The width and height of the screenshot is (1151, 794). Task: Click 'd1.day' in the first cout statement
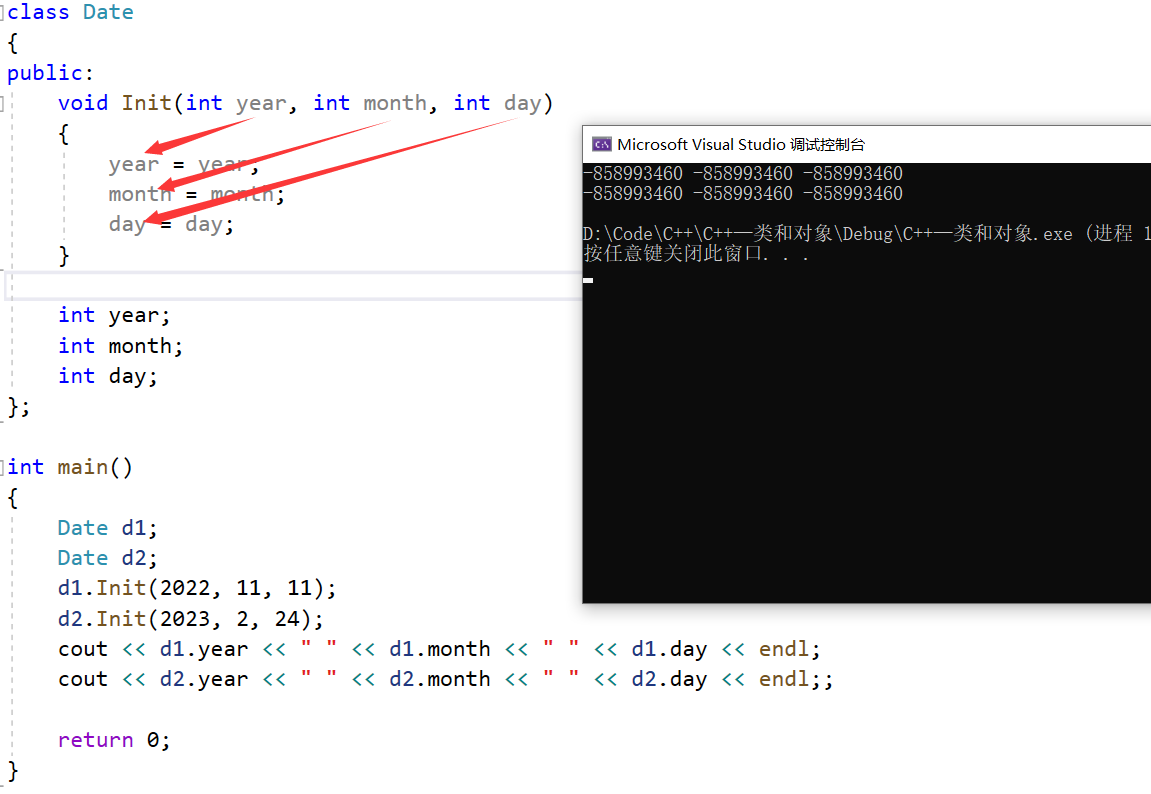tap(669, 649)
